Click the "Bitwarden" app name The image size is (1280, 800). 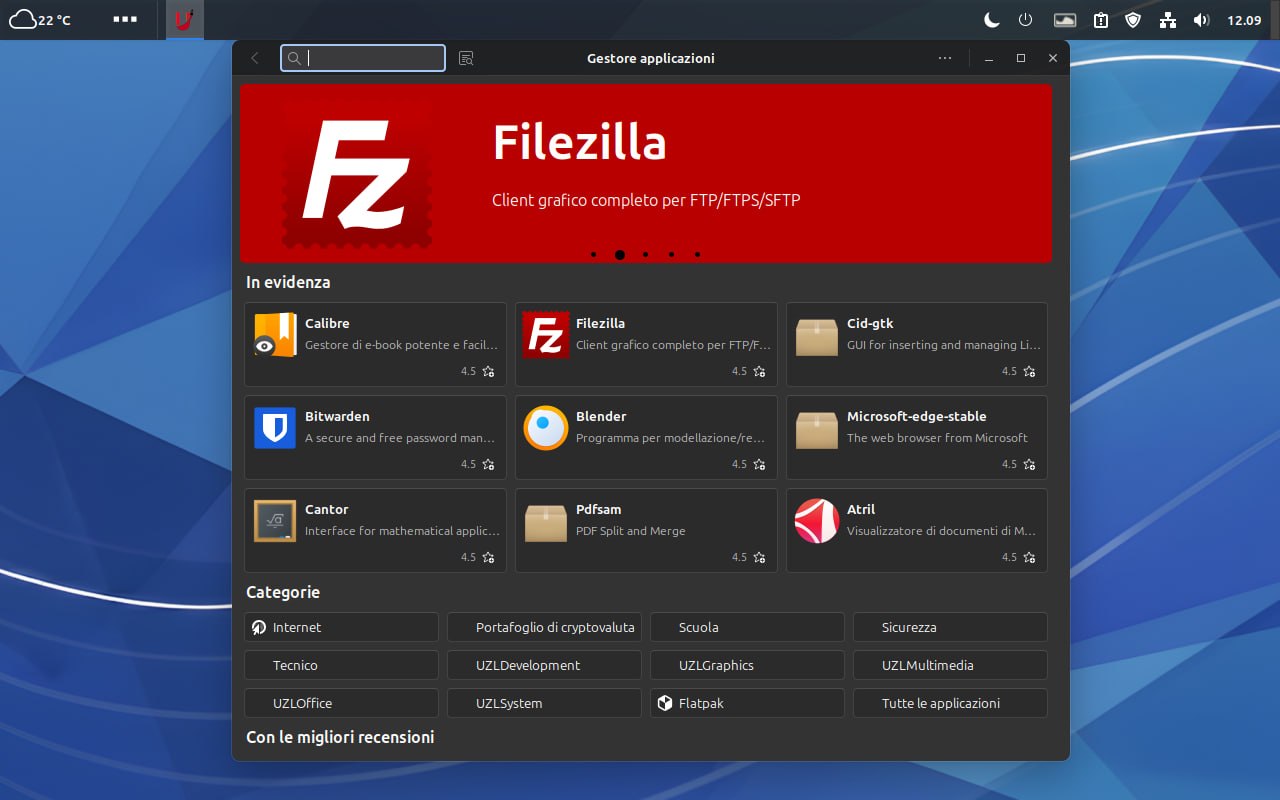coord(337,416)
